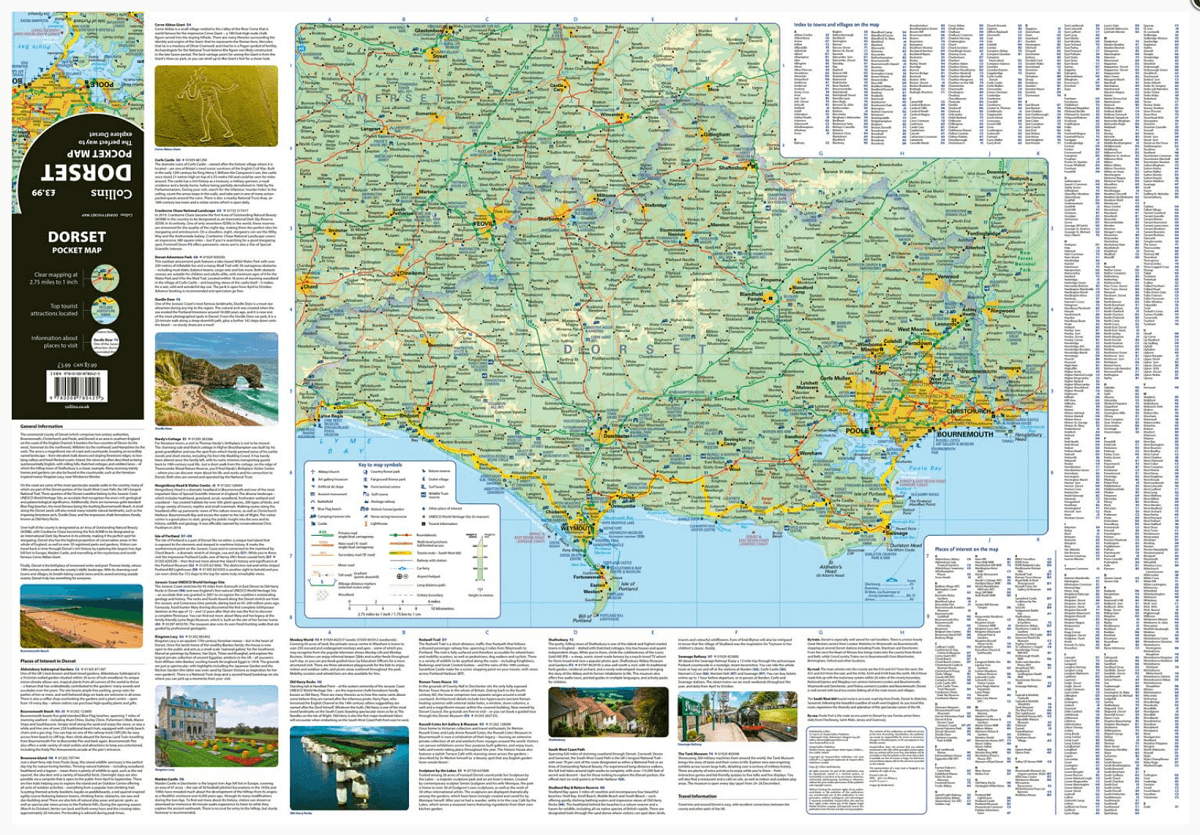Click the Woodland pattern sample in the key

pos(322,595)
